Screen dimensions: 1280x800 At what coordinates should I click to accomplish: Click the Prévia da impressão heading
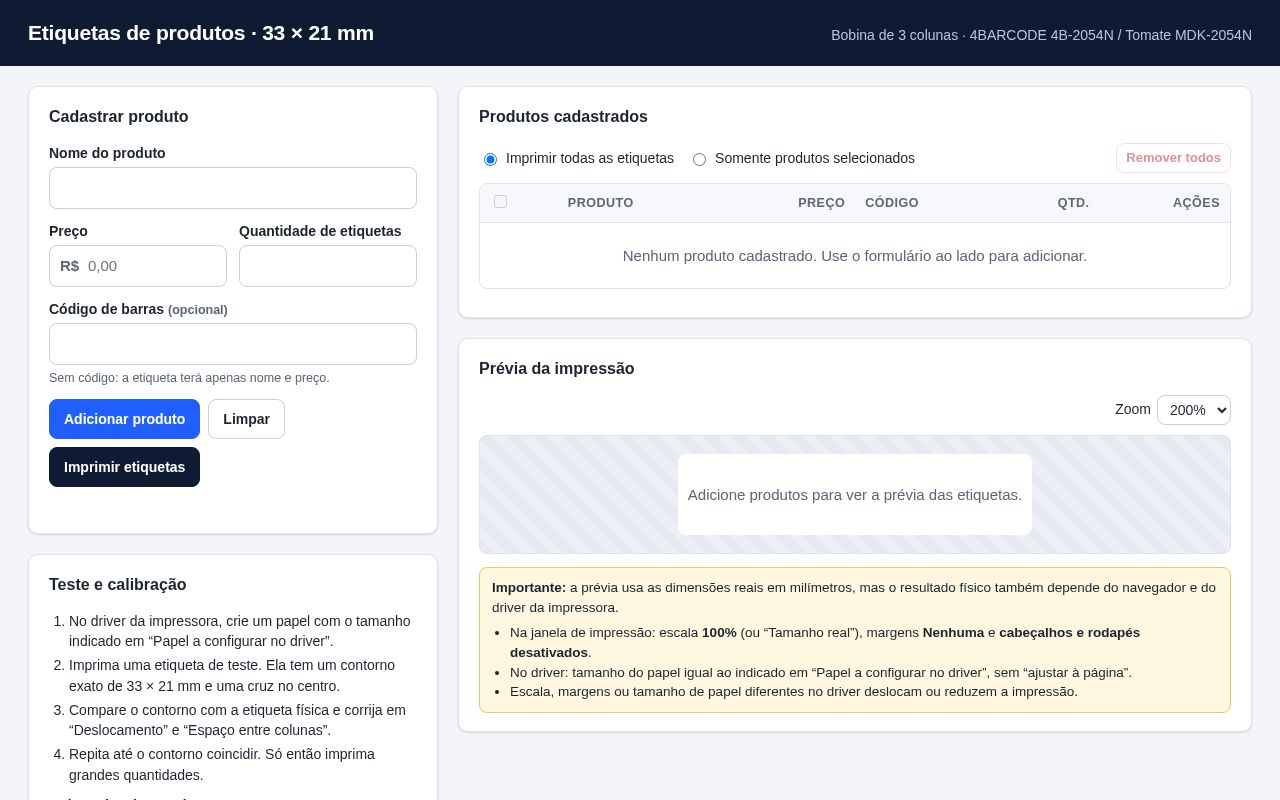557,369
